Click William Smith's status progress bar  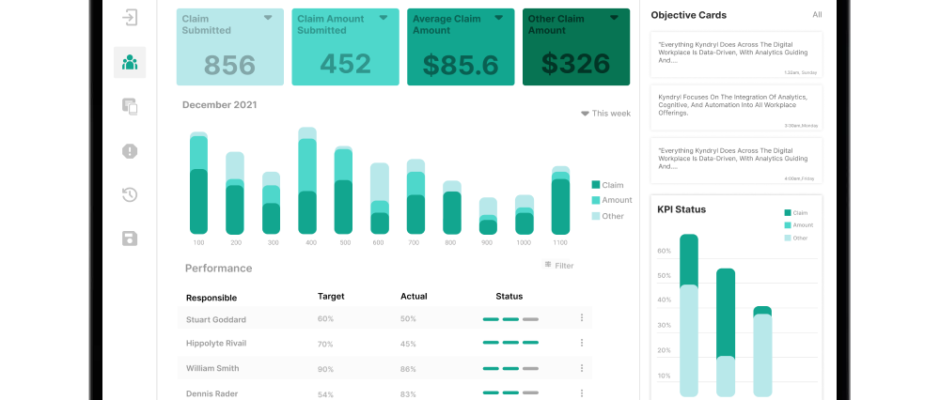[511, 368]
